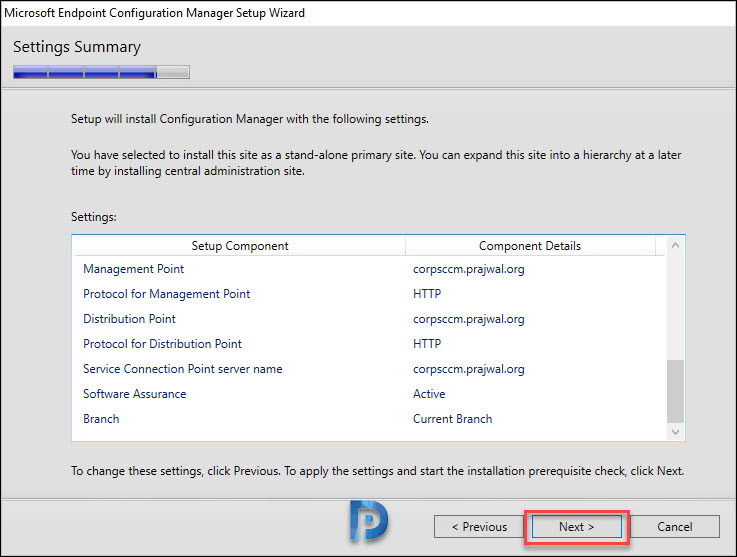Click the Next button
The height and width of the screenshot is (557, 737).
tap(577, 527)
